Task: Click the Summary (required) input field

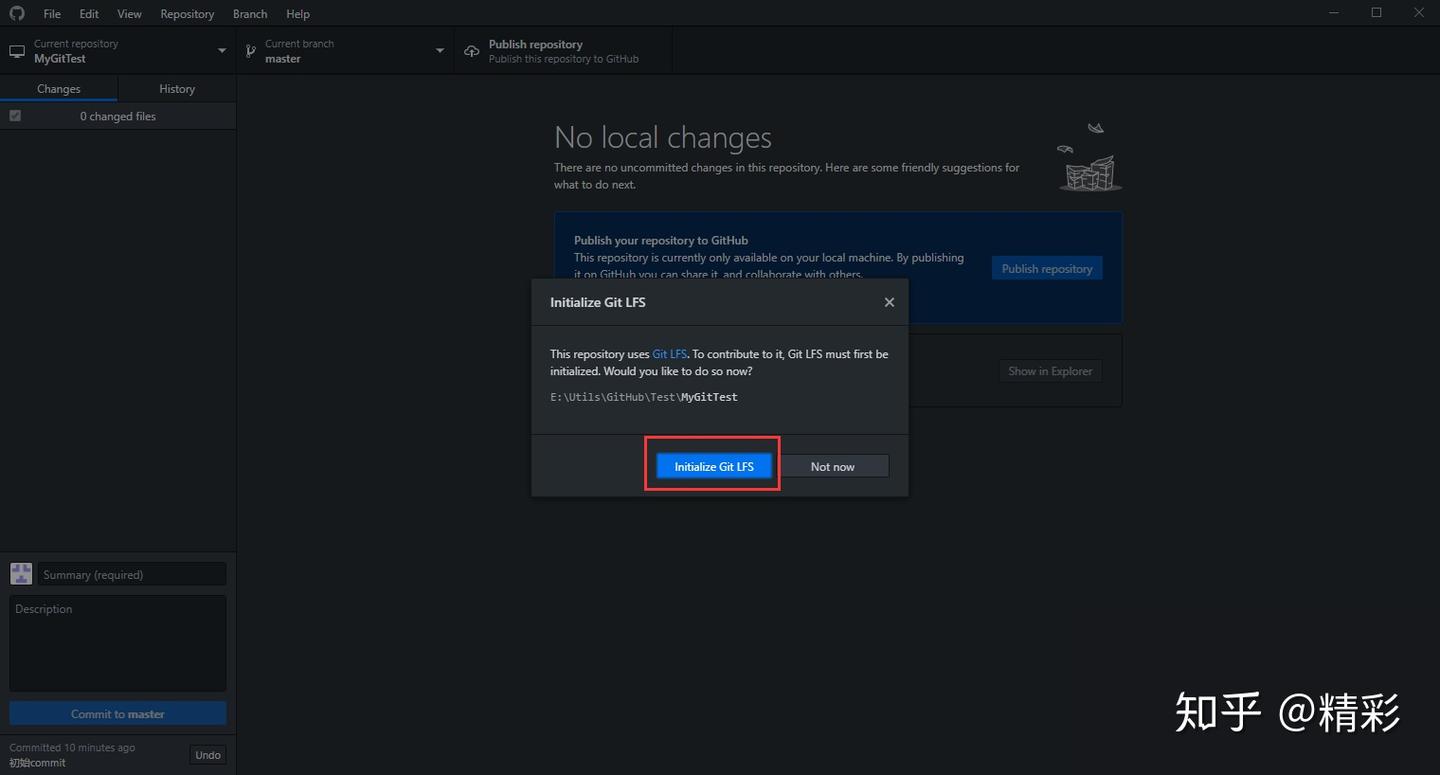Action: click(x=132, y=574)
